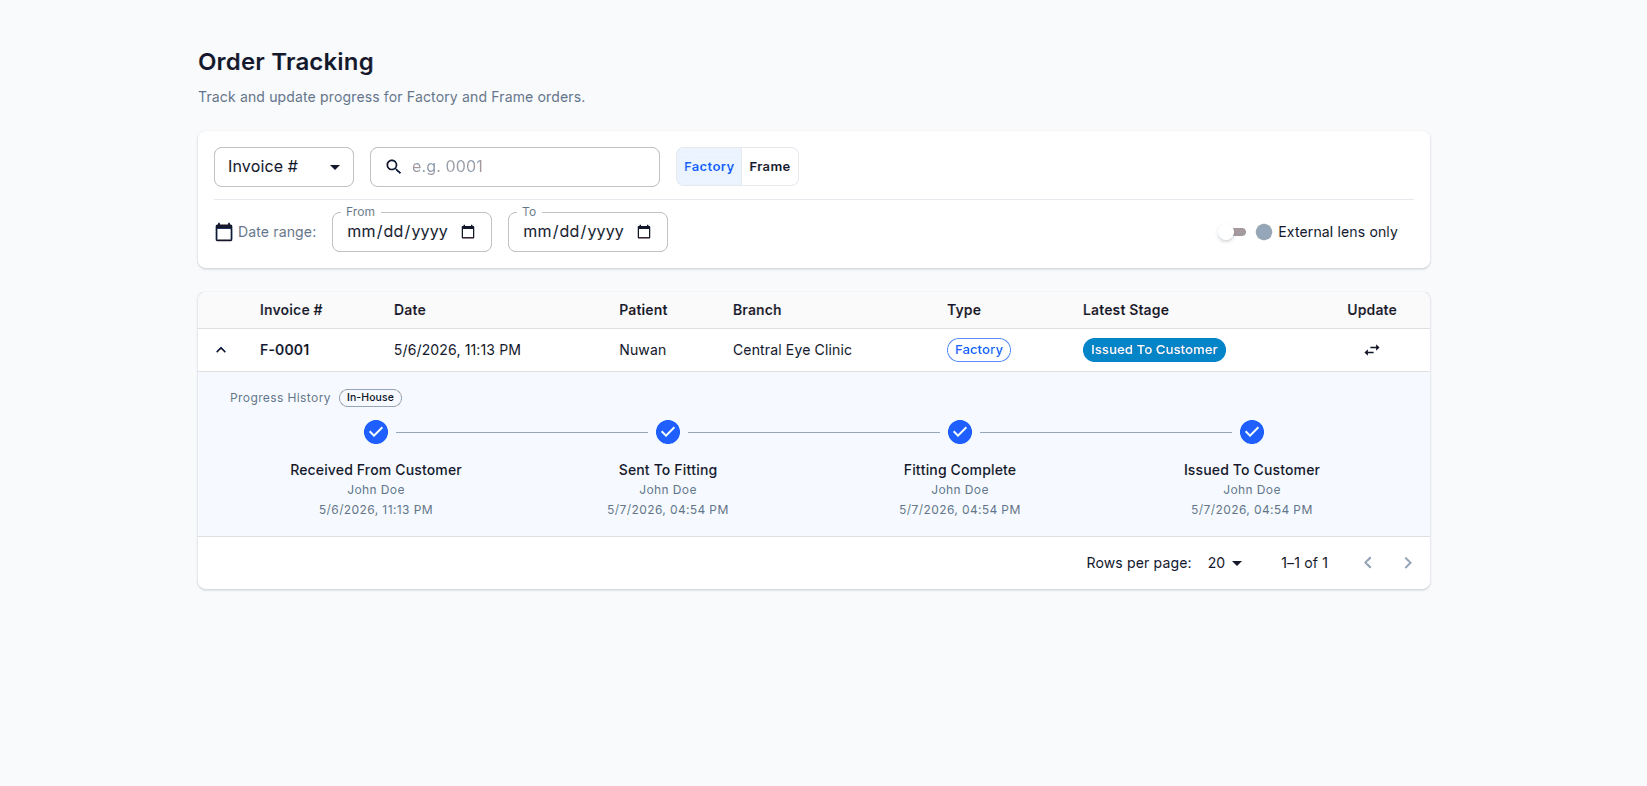The image size is (1647, 786).
Task: Click the To date input field
Action: 588,232
